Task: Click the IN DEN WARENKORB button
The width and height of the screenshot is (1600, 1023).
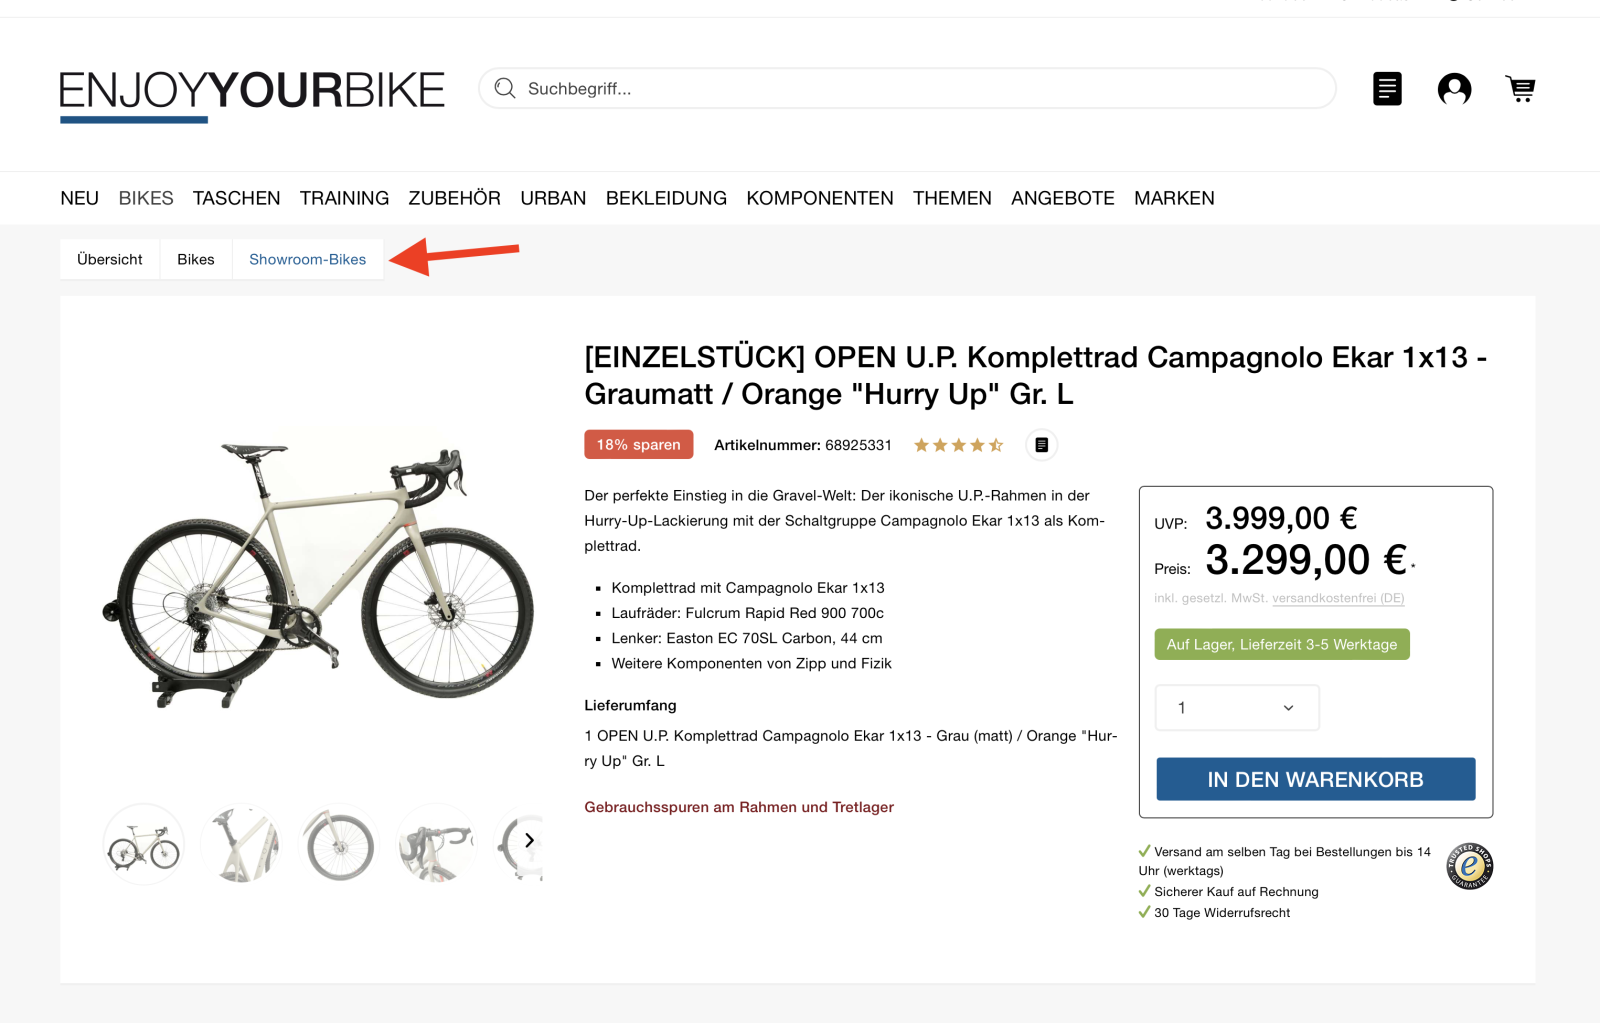Action: tap(1315, 780)
